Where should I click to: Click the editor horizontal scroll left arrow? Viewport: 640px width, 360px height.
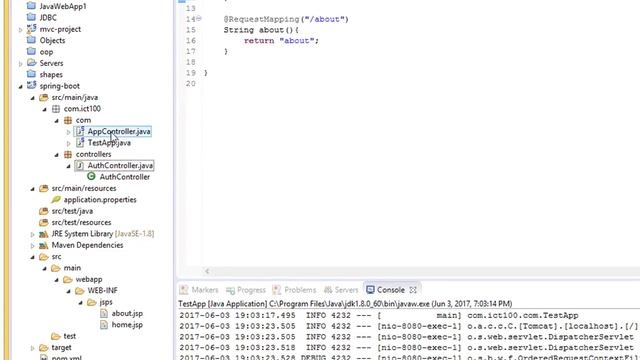(x=207, y=271)
